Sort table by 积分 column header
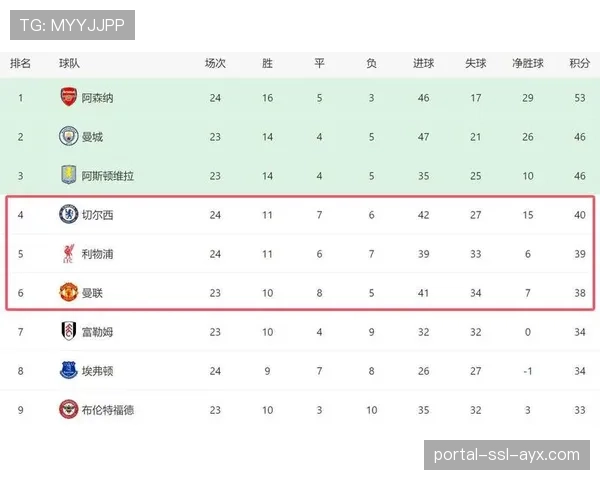The width and height of the screenshot is (600, 480). click(579, 63)
